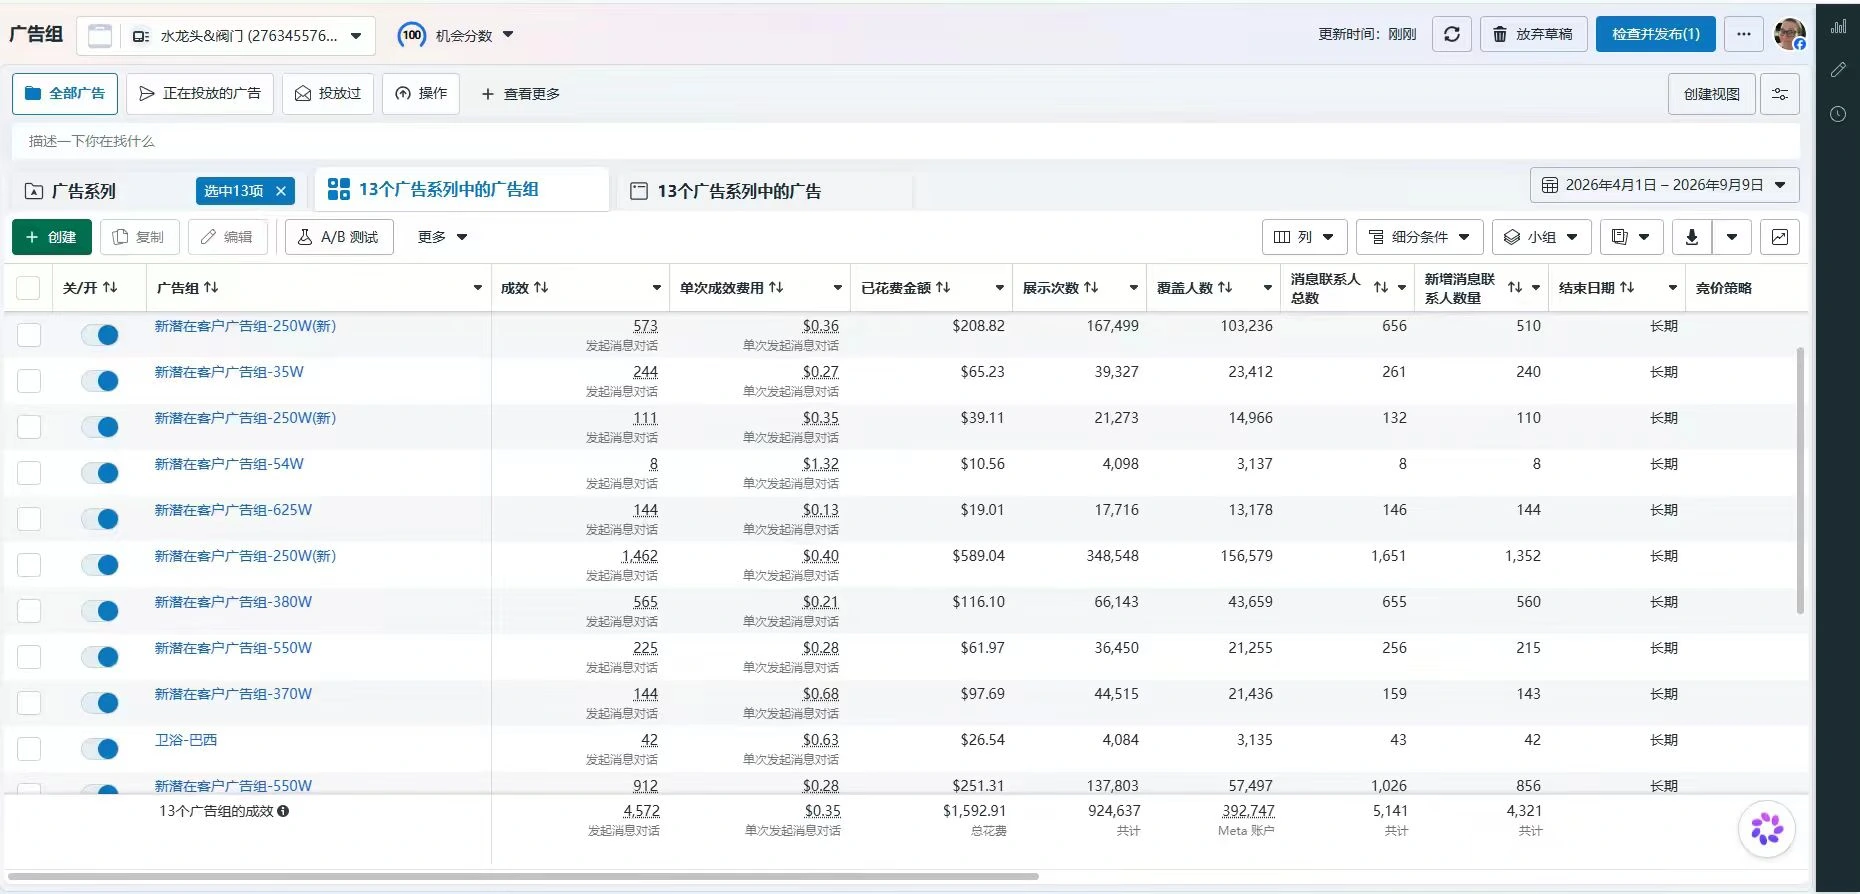Expand the 列 columns dropdown
The height and width of the screenshot is (894, 1860).
[x=1304, y=237]
